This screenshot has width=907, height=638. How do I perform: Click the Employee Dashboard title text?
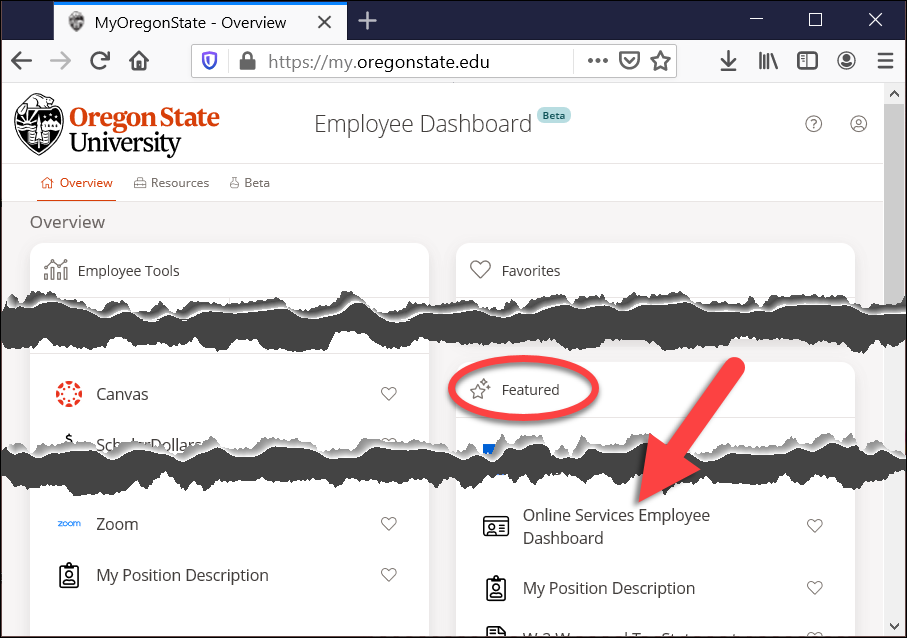coord(423,124)
